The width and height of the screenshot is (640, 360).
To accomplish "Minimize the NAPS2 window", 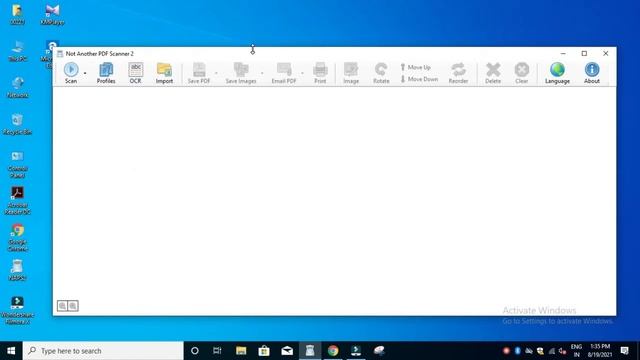I will (x=563, y=53).
